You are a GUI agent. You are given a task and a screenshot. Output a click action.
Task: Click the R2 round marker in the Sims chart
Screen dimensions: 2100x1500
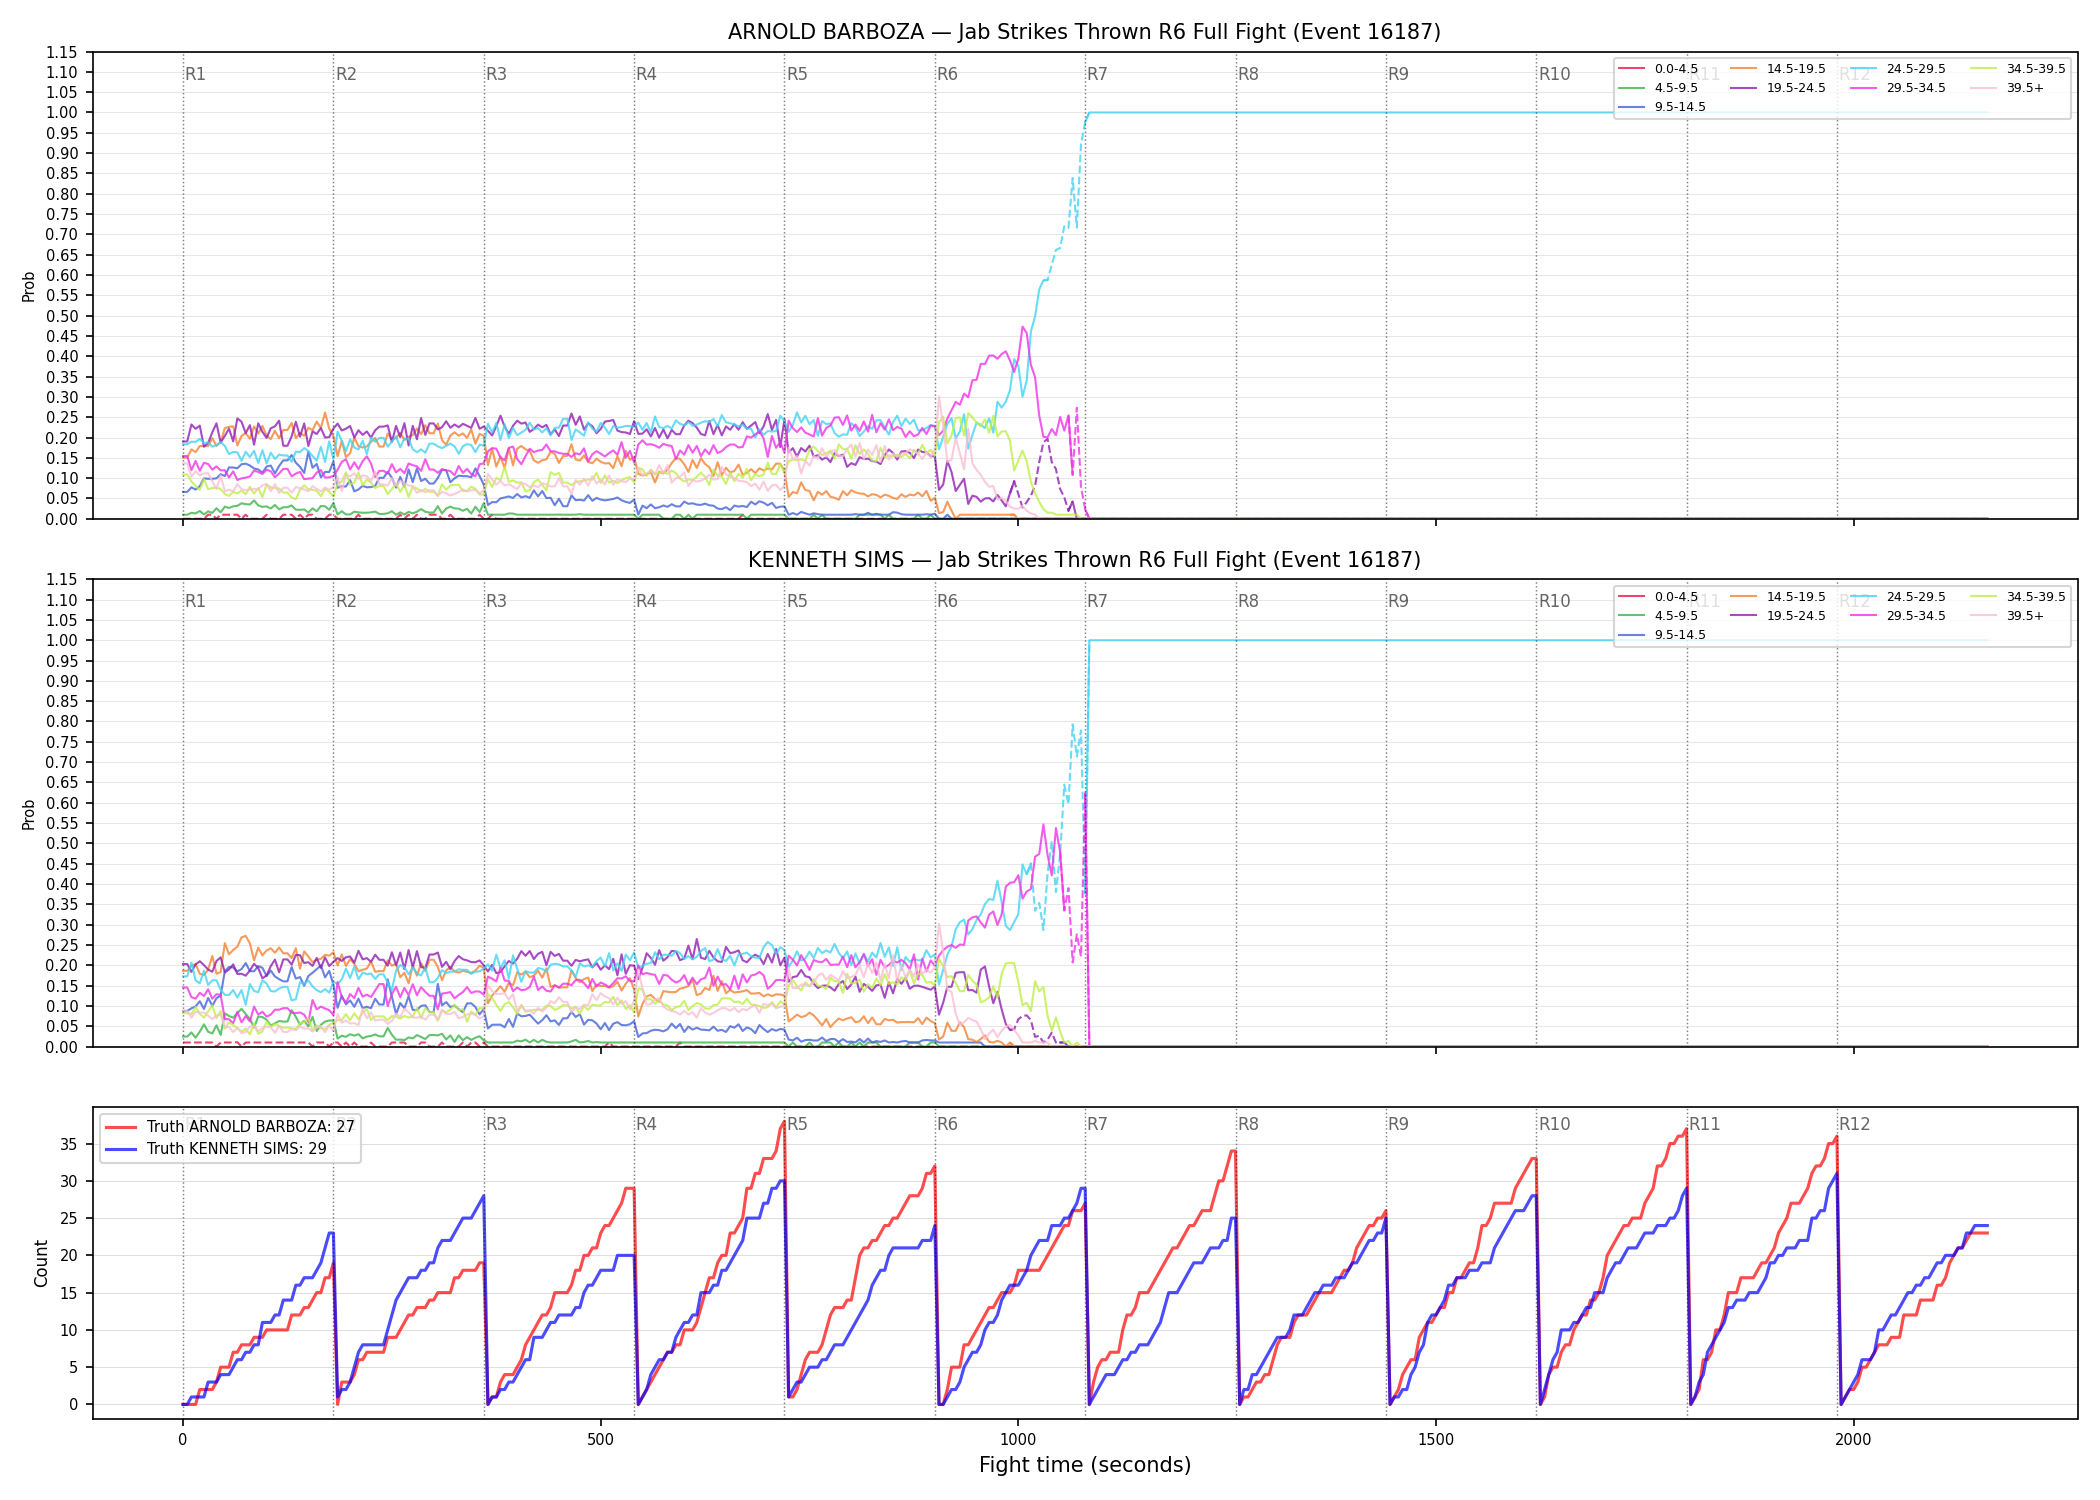(x=346, y=601)
